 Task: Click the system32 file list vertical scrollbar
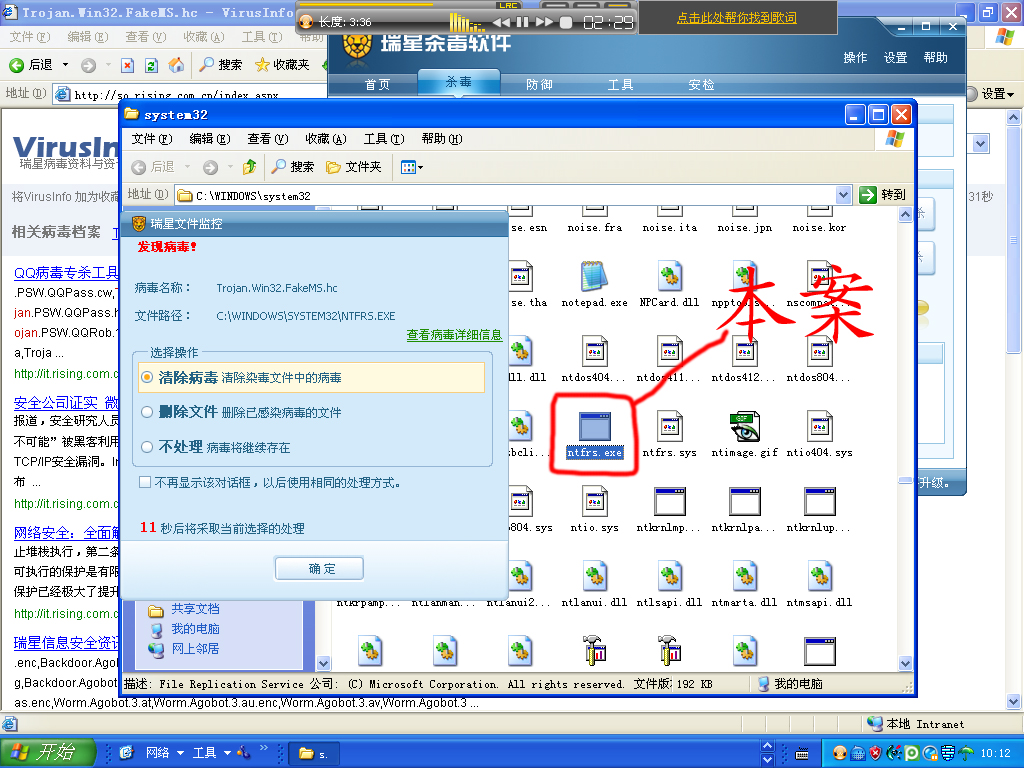pos(905,438)
